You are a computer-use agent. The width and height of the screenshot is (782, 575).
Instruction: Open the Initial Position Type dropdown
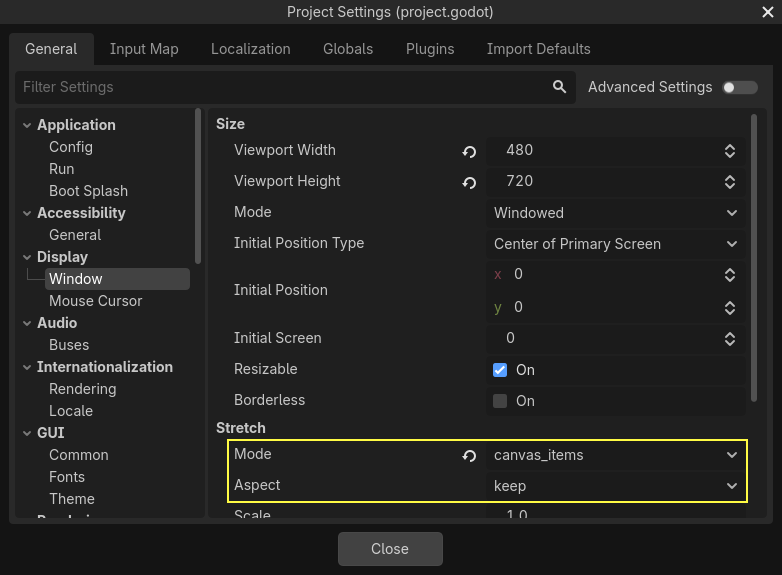(615, 244)
